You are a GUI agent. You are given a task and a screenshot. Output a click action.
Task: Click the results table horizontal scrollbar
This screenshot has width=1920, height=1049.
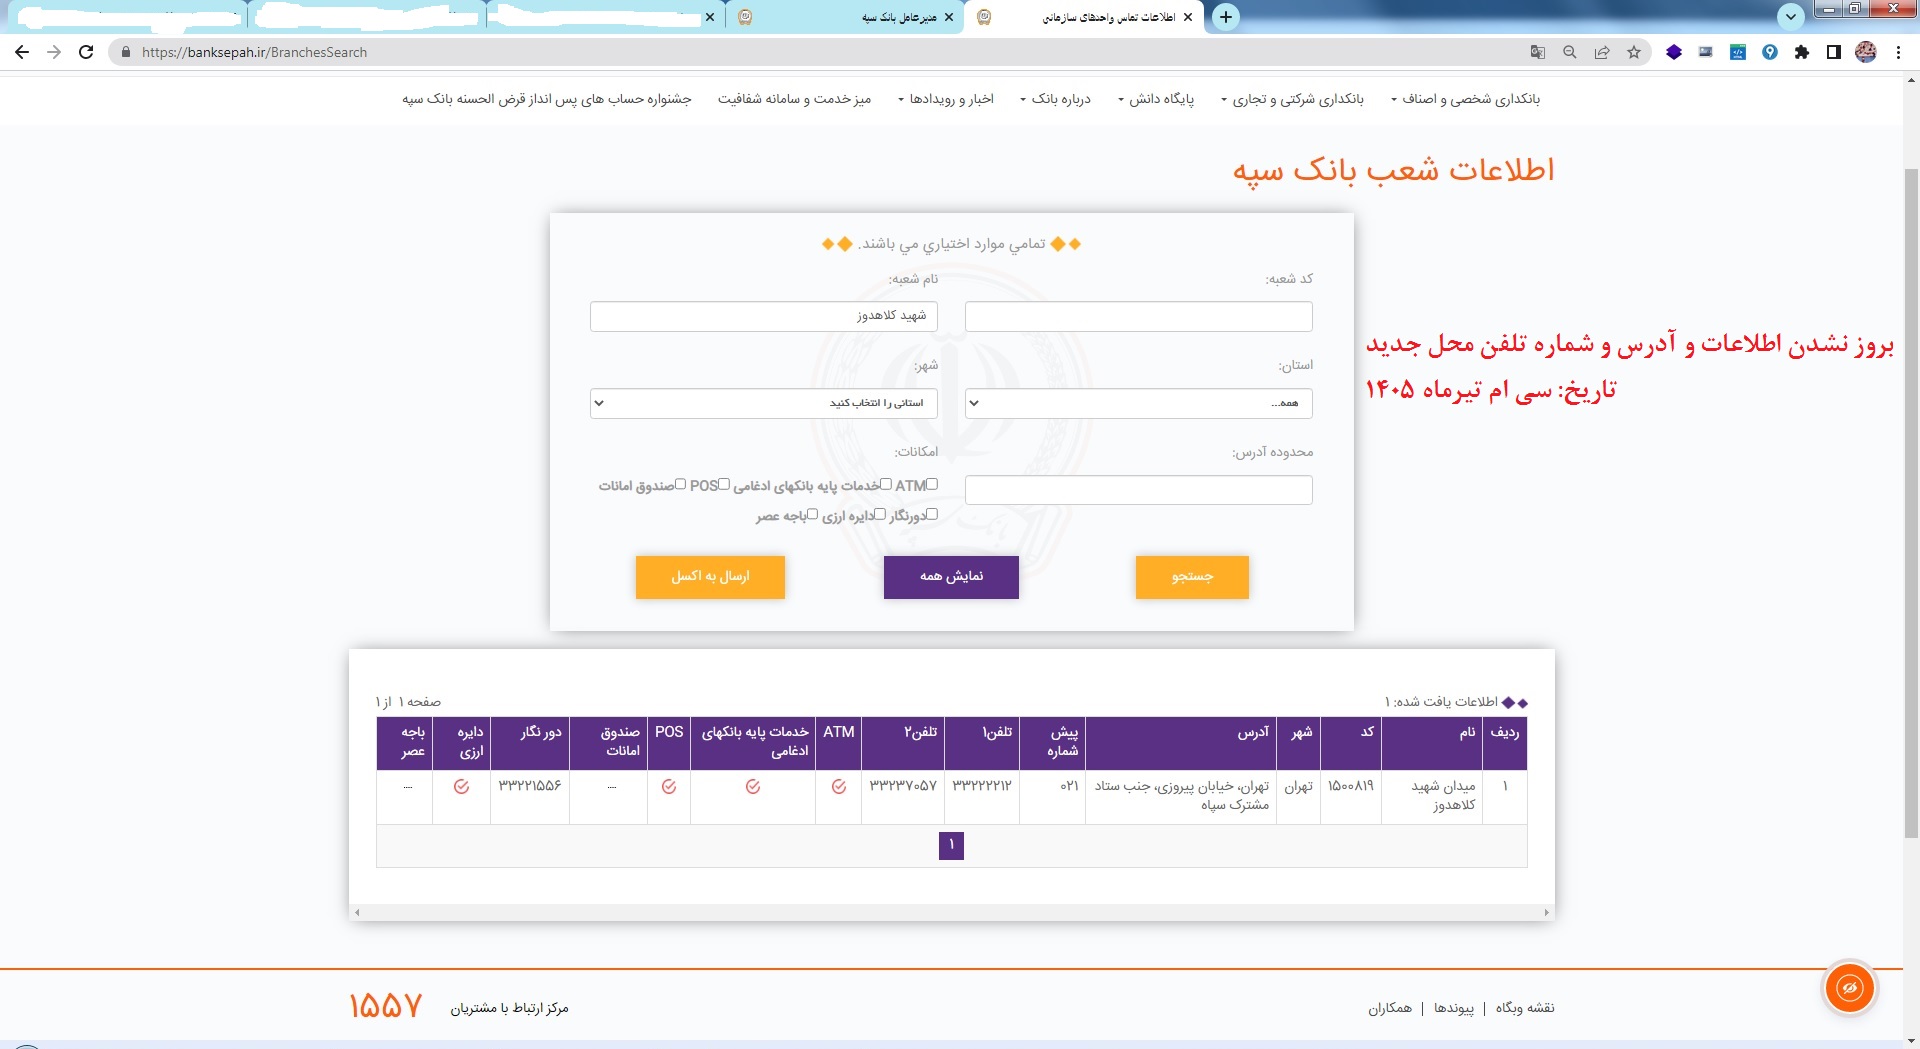click(951, 912)
